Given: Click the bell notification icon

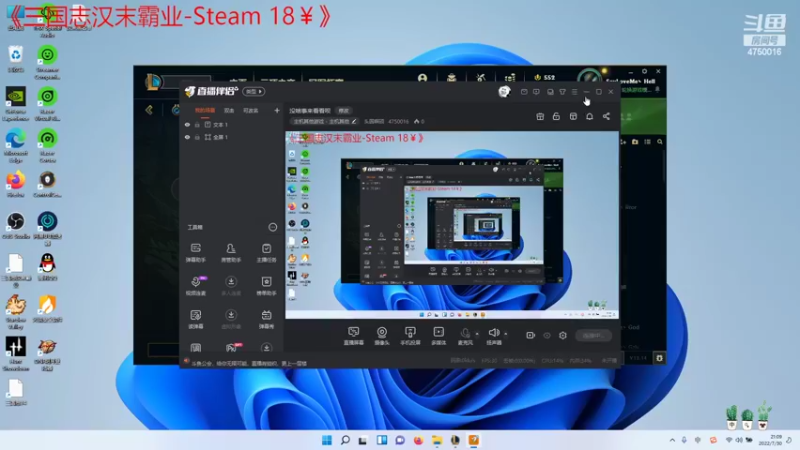Looking at the screenshot, I should pyautogui.click(x=589, y=117).
